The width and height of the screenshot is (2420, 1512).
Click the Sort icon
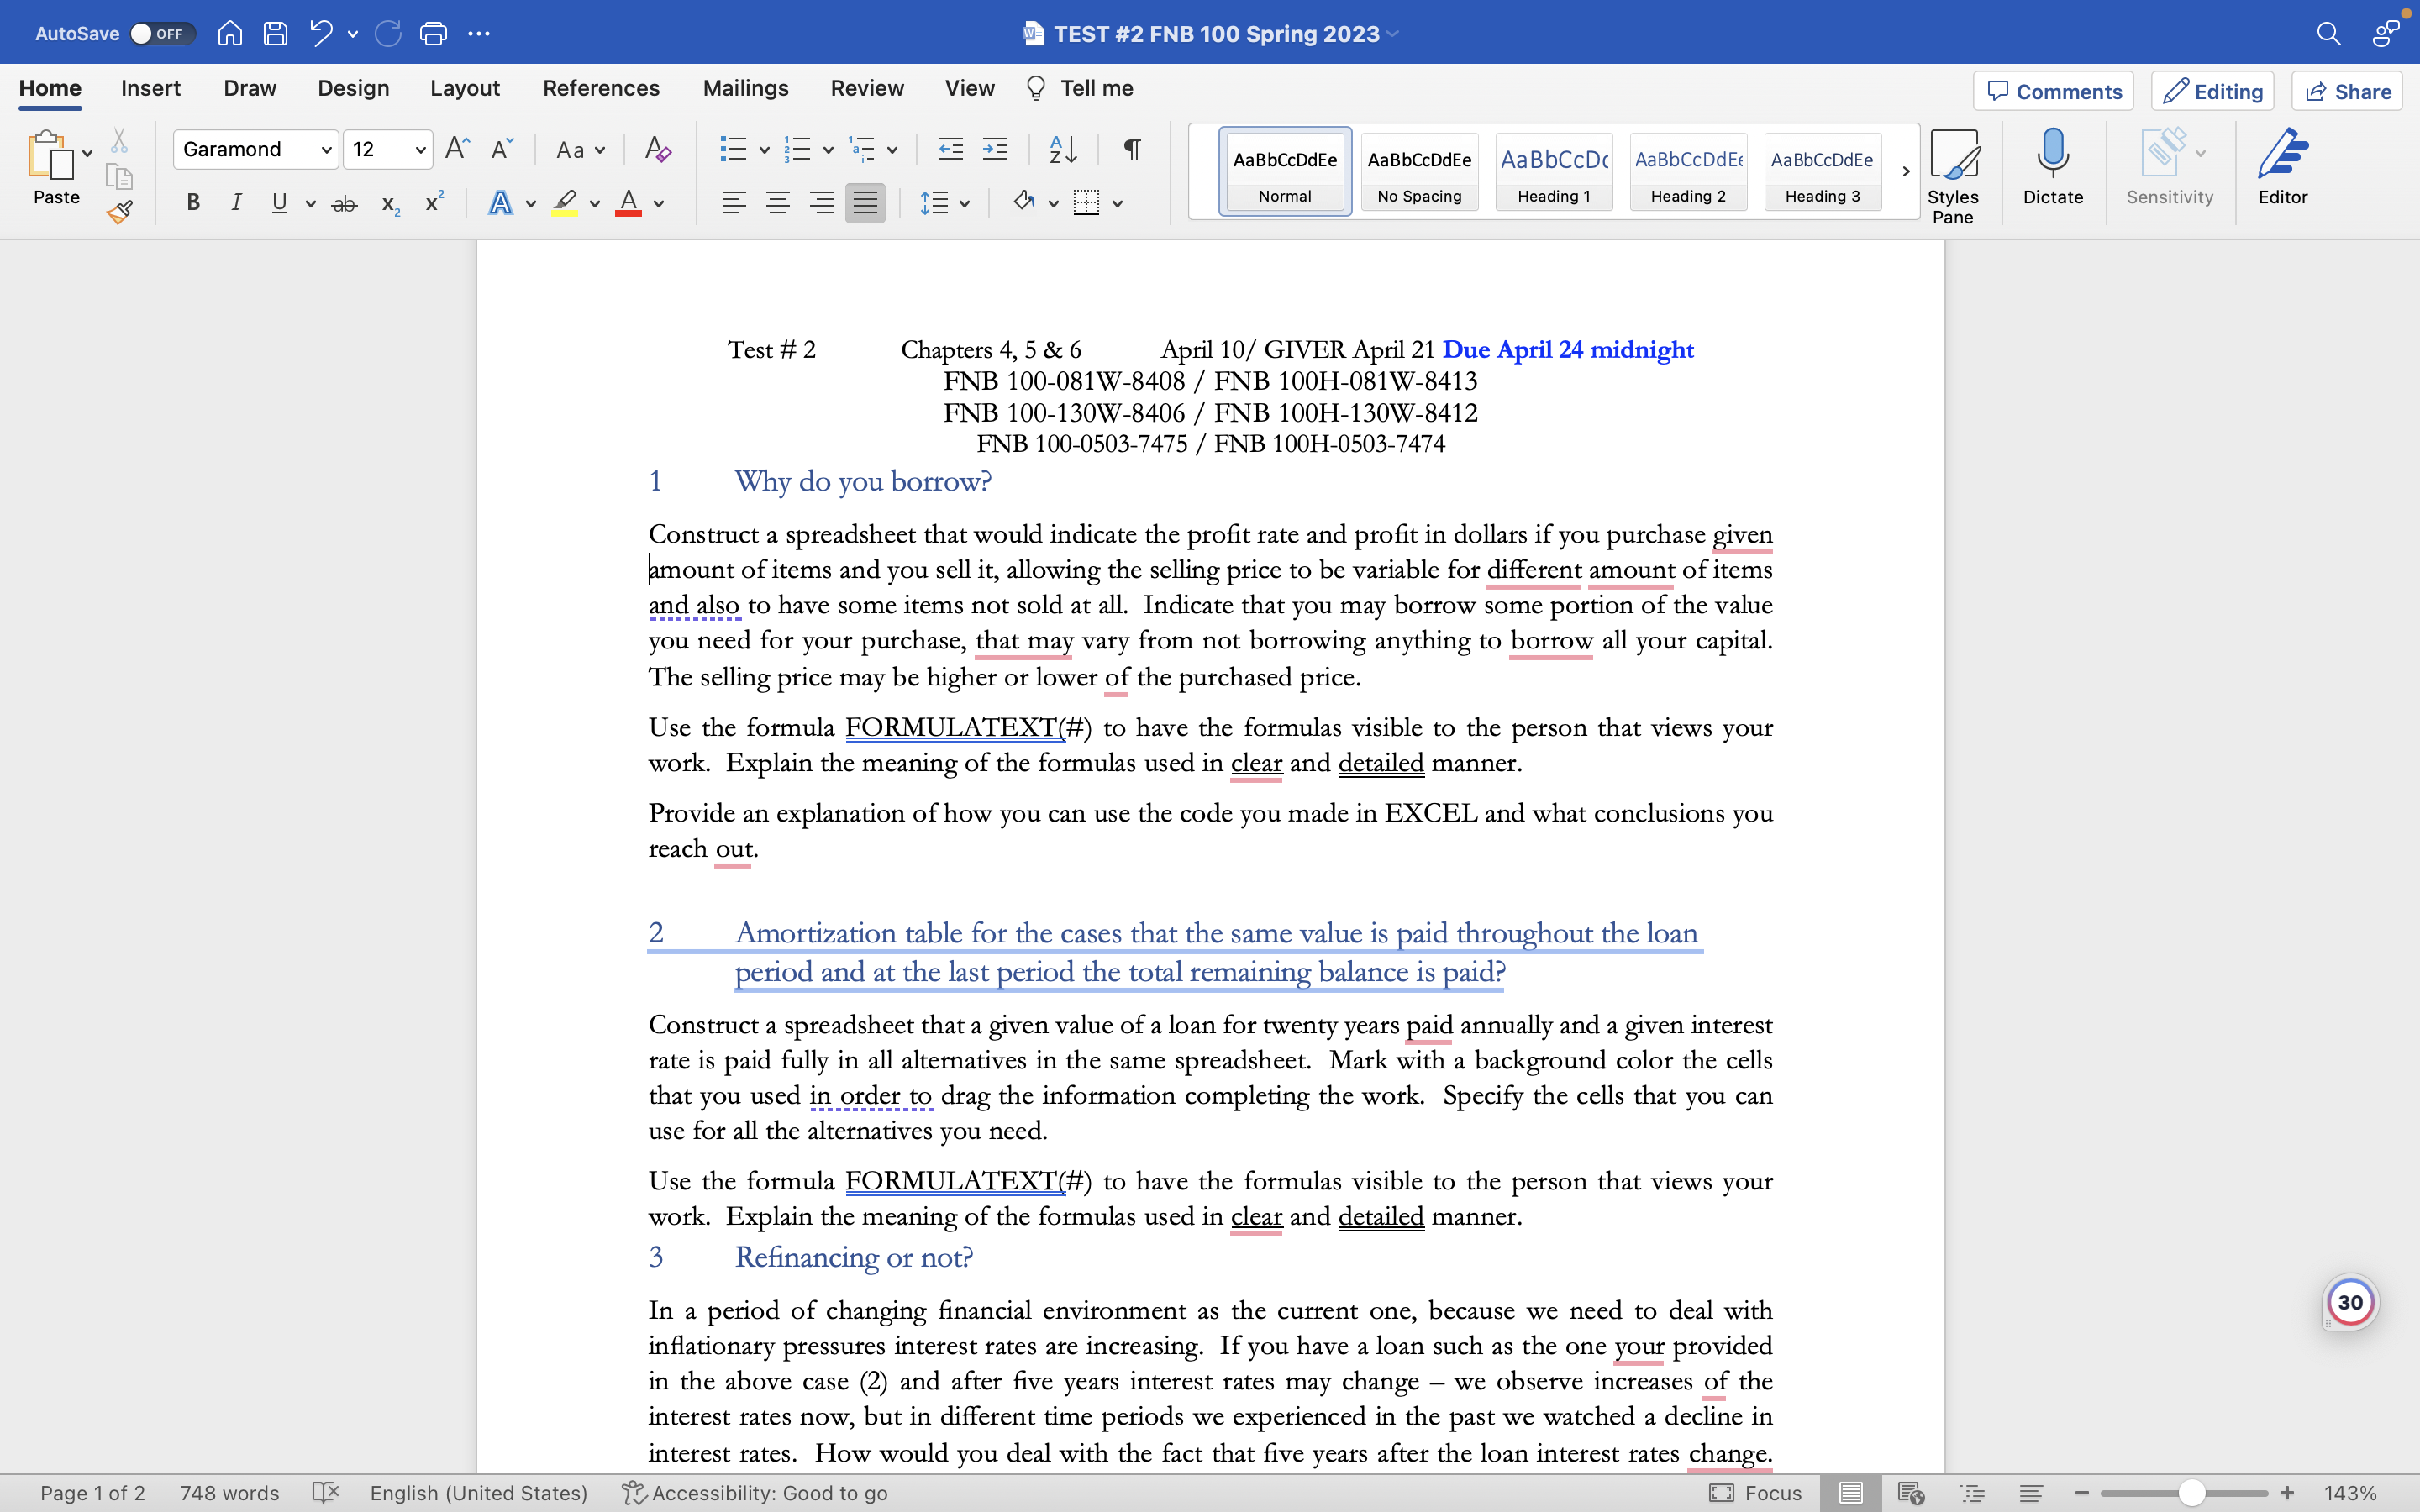(x=1063, y=149)
